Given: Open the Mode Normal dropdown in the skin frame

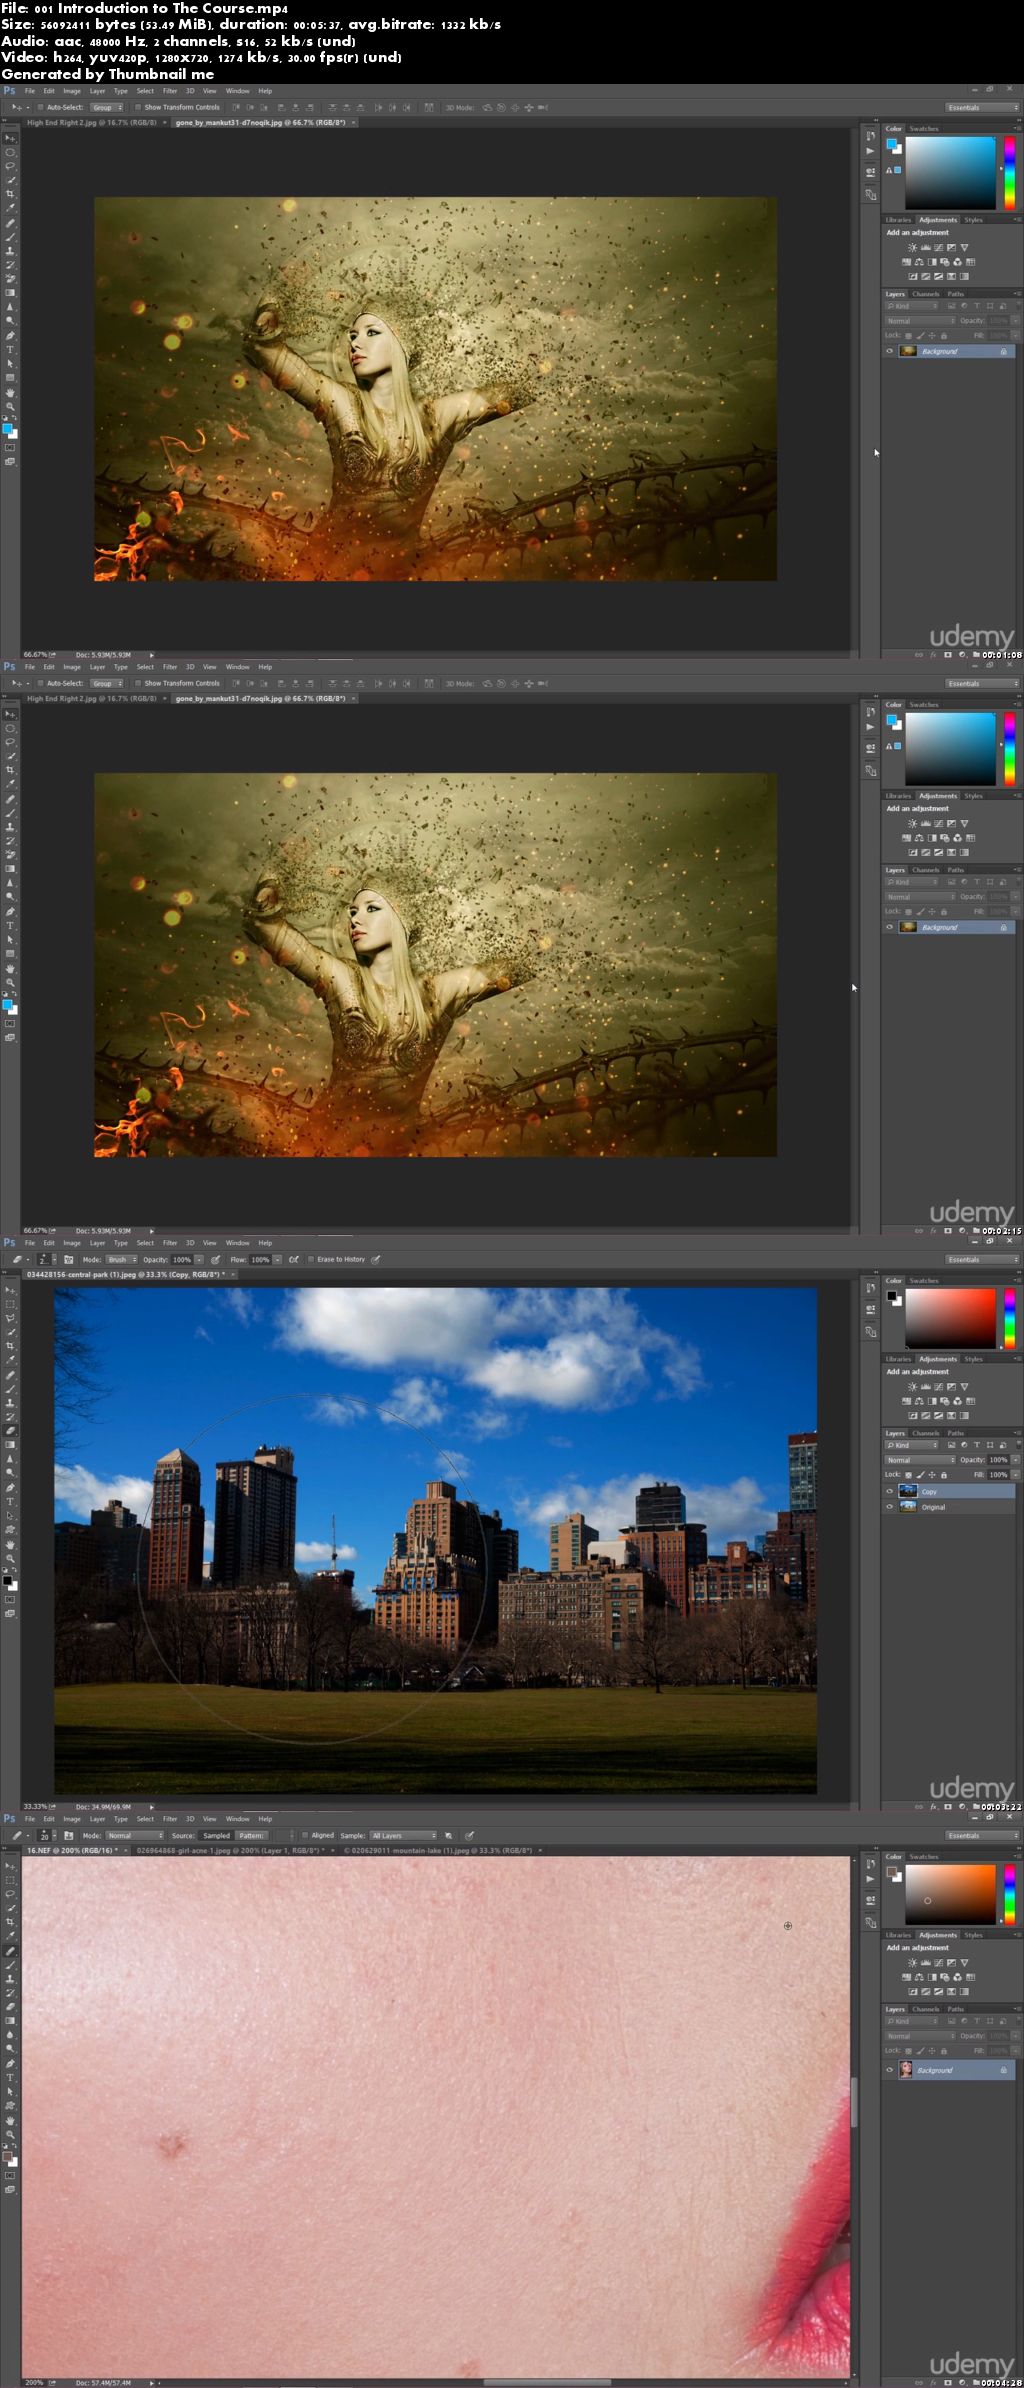Looking at the screenshot, I should 135,1835.
